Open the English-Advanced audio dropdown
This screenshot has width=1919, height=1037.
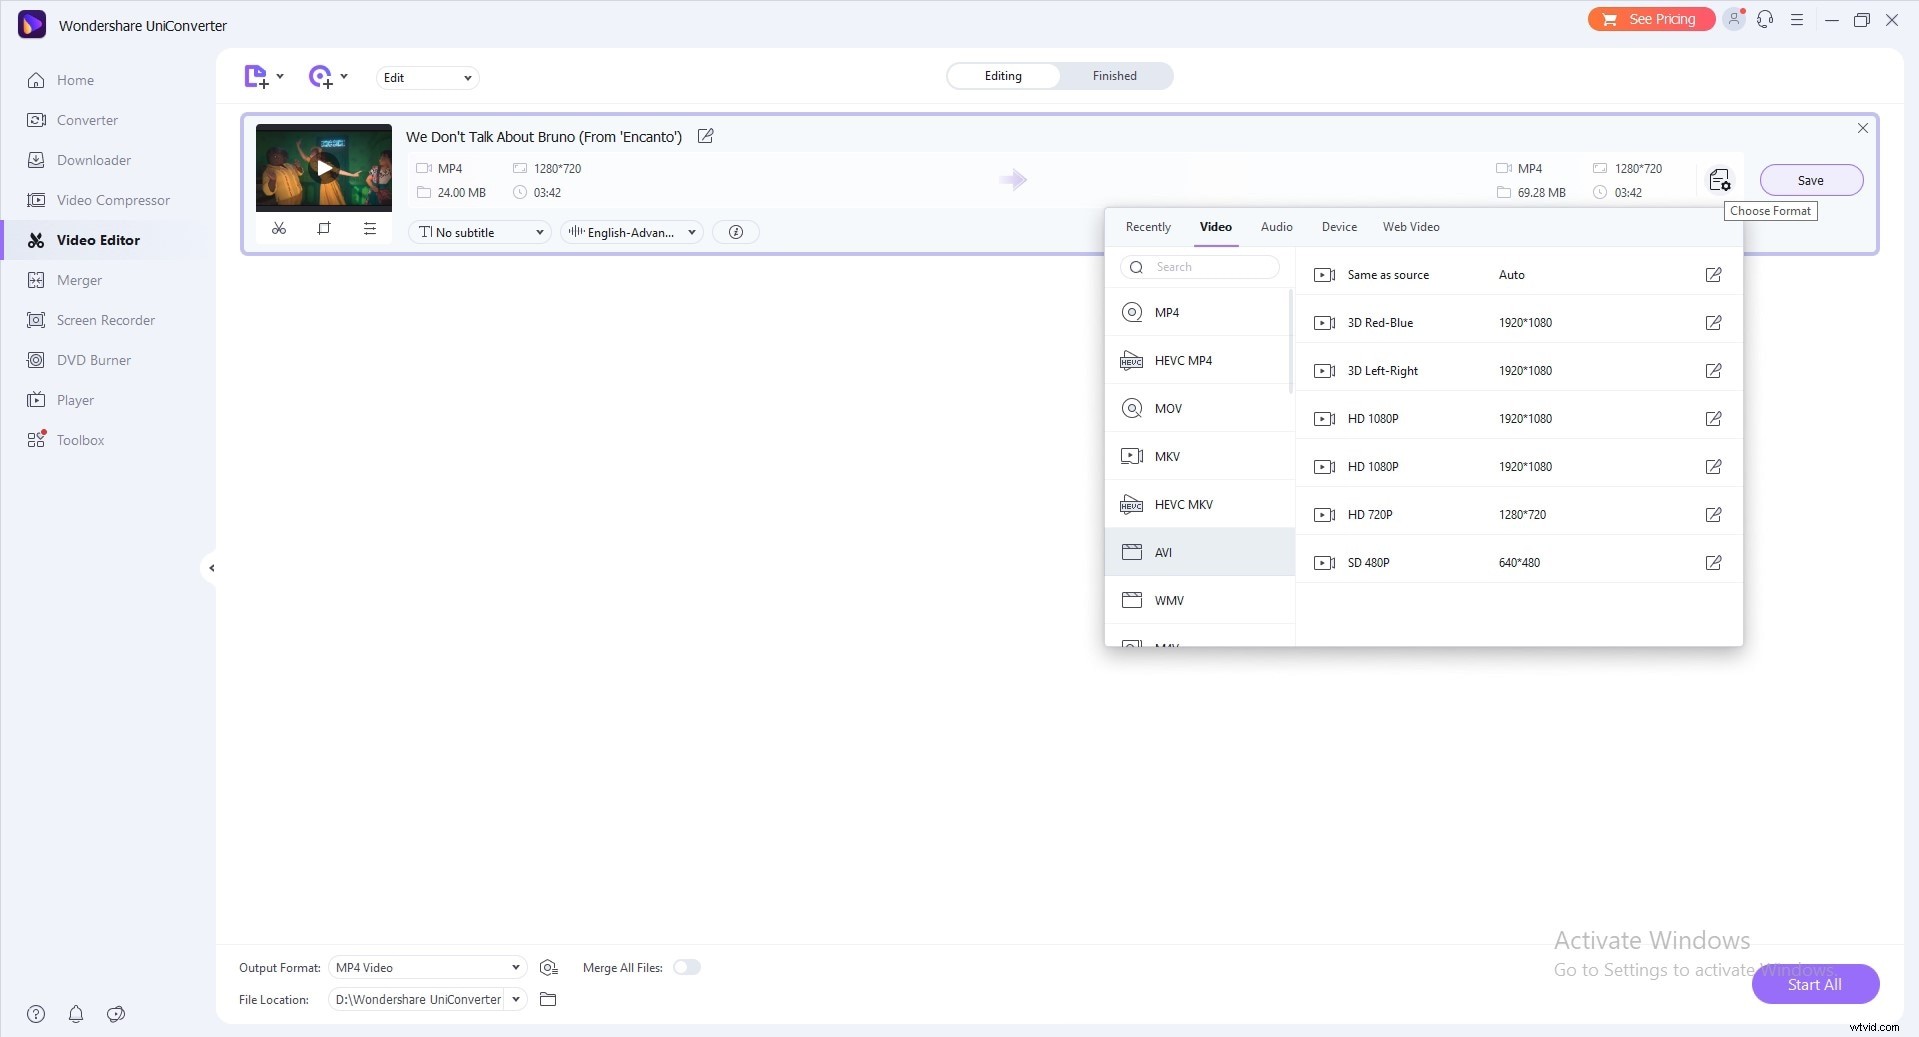631,232
